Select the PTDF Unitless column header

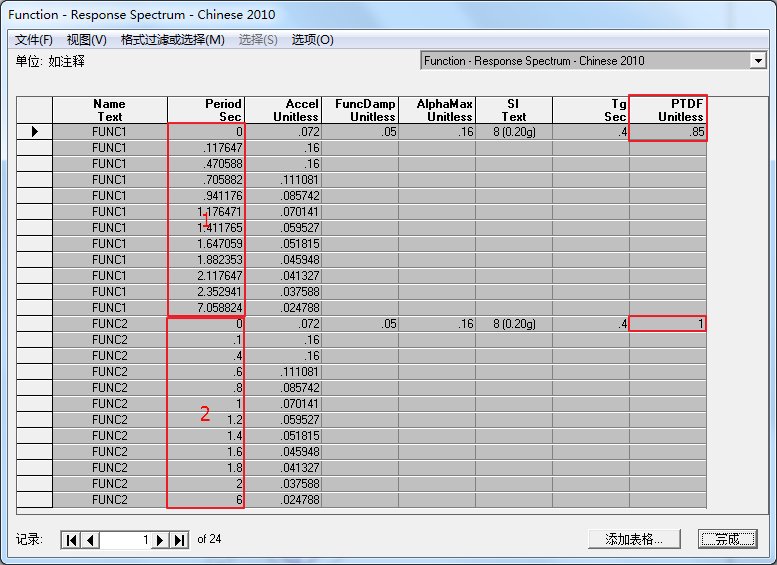click(x=668, y=110)
